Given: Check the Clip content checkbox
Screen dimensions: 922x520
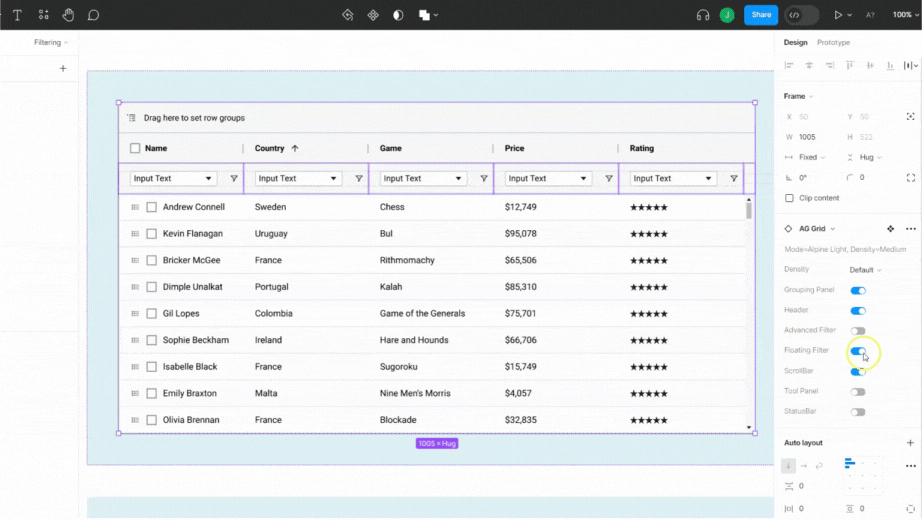Looking at the screenshot, I should click(x=790, y=198).
